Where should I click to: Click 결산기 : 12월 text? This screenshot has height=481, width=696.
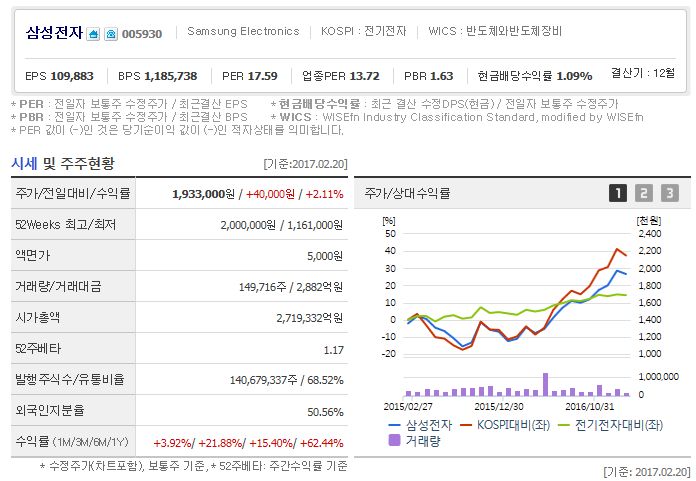point(643,72)
